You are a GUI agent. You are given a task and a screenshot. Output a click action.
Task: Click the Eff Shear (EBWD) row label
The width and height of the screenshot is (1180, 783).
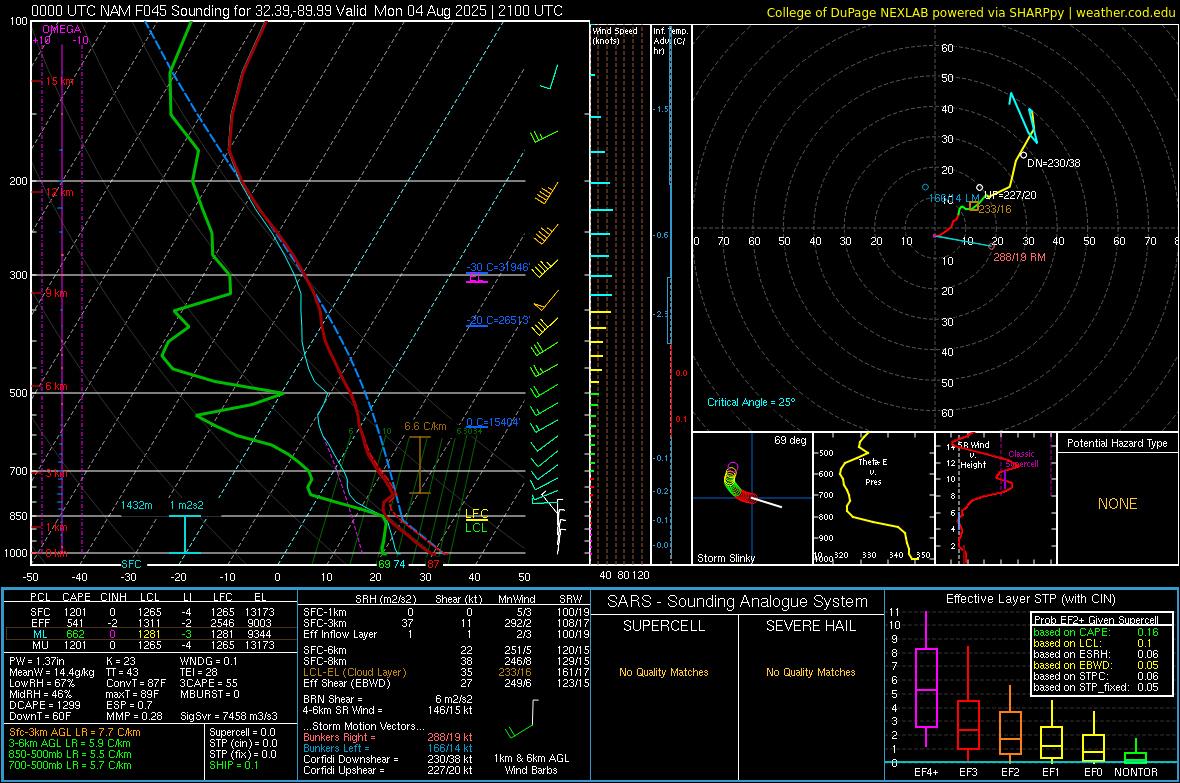[347, 683]
